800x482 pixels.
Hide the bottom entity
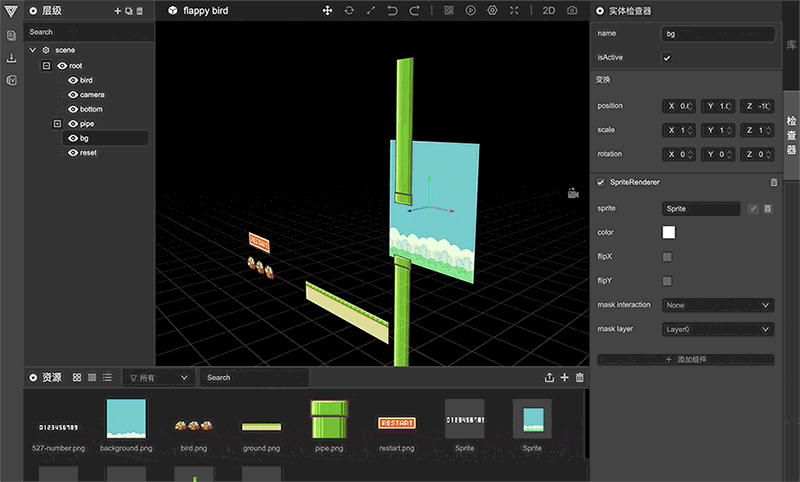point(73,109)
